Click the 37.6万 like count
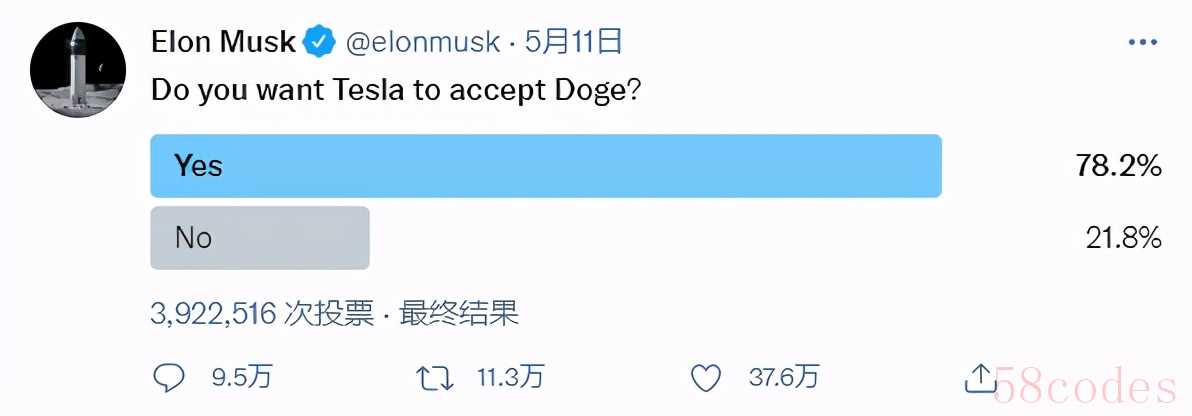The height and width of the screenshot is (416, 1192). 784,376
